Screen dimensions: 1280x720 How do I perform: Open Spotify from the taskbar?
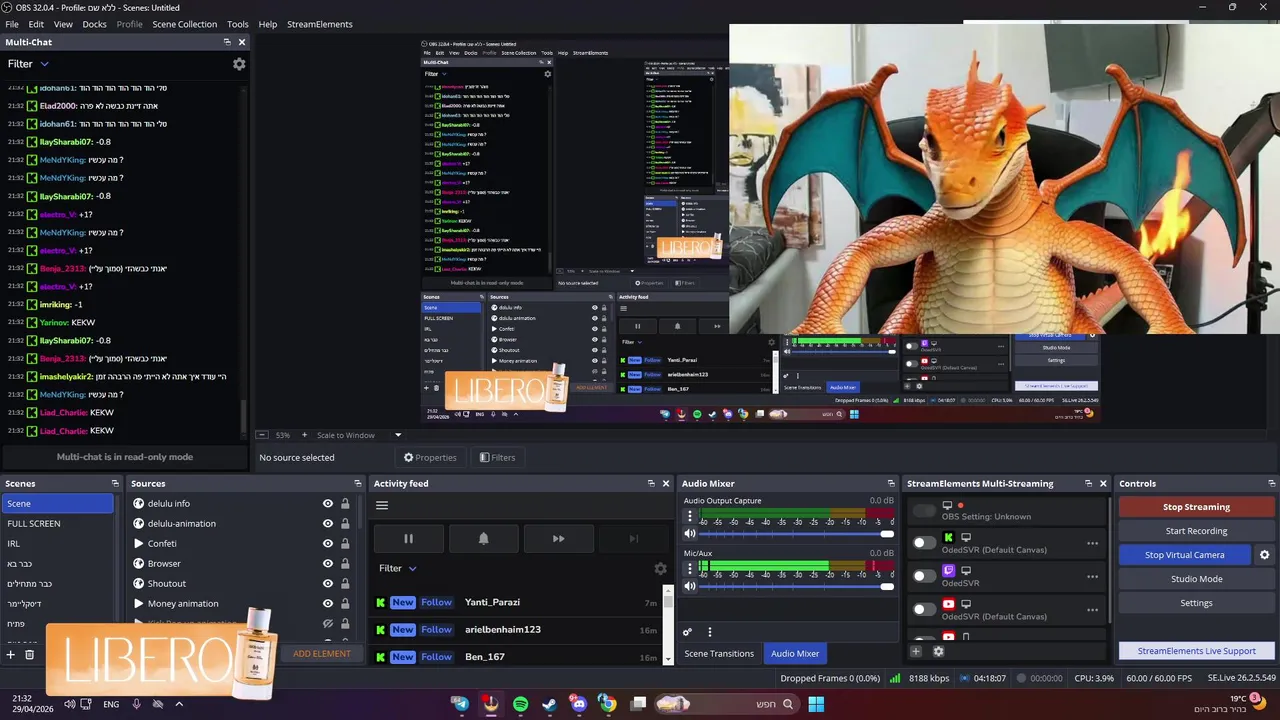tap(520, 704)
